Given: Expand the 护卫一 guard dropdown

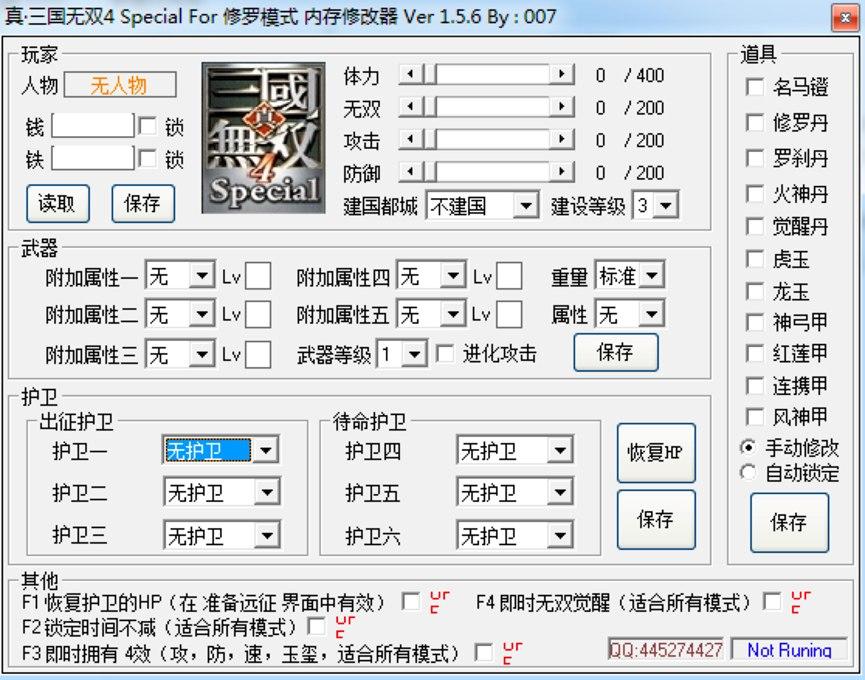Looking at the screenshot, I should pyautogui.click(x=266, y=450).
